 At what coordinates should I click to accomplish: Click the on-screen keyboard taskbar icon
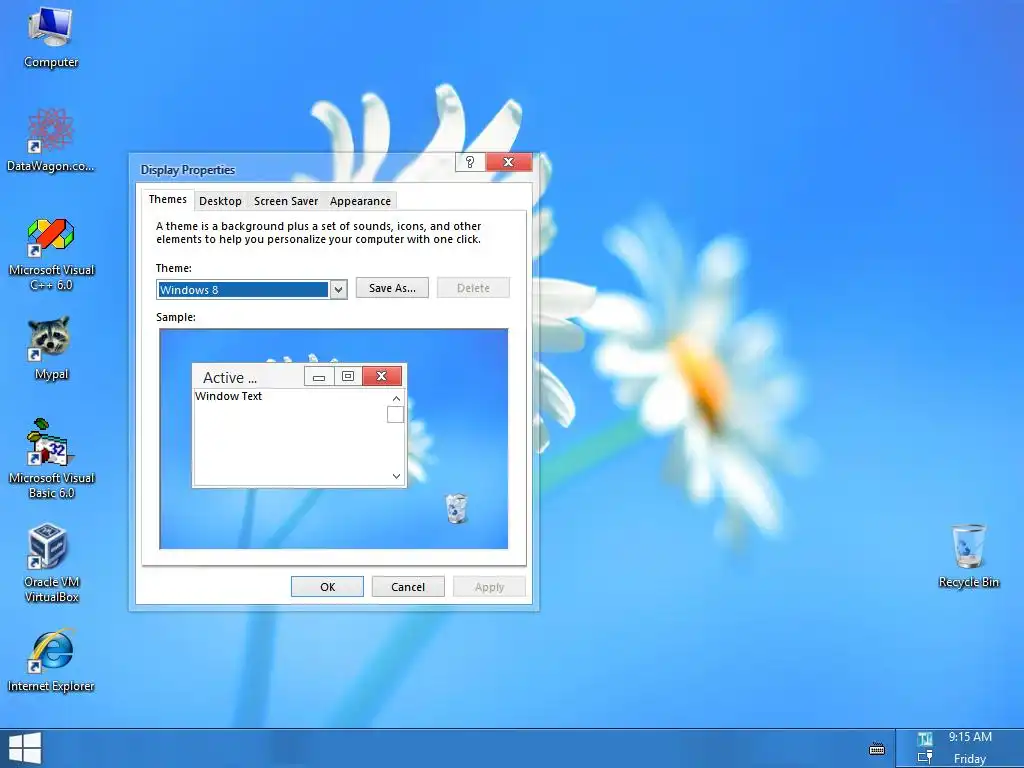click(877, 748)
